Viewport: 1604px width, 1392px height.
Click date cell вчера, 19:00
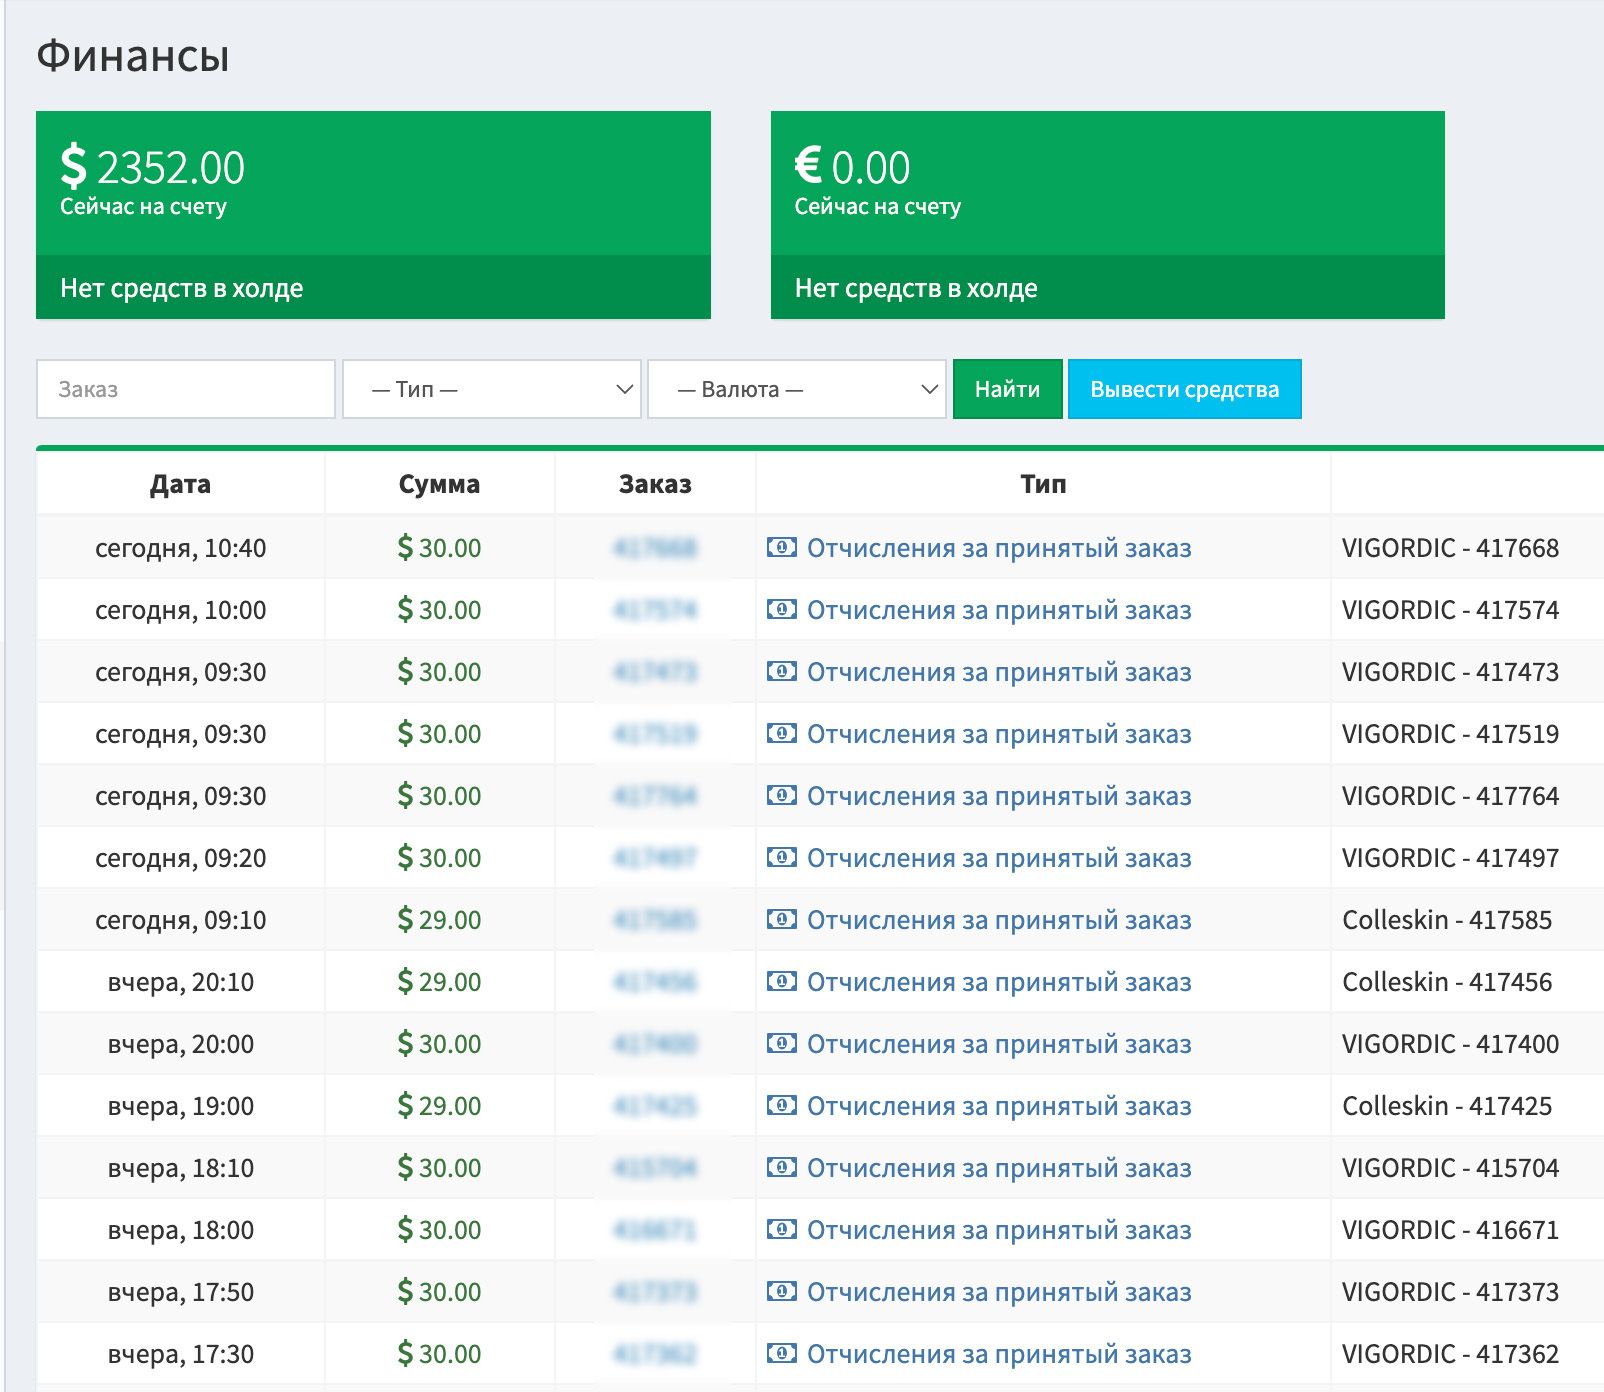coord(180,1106)
